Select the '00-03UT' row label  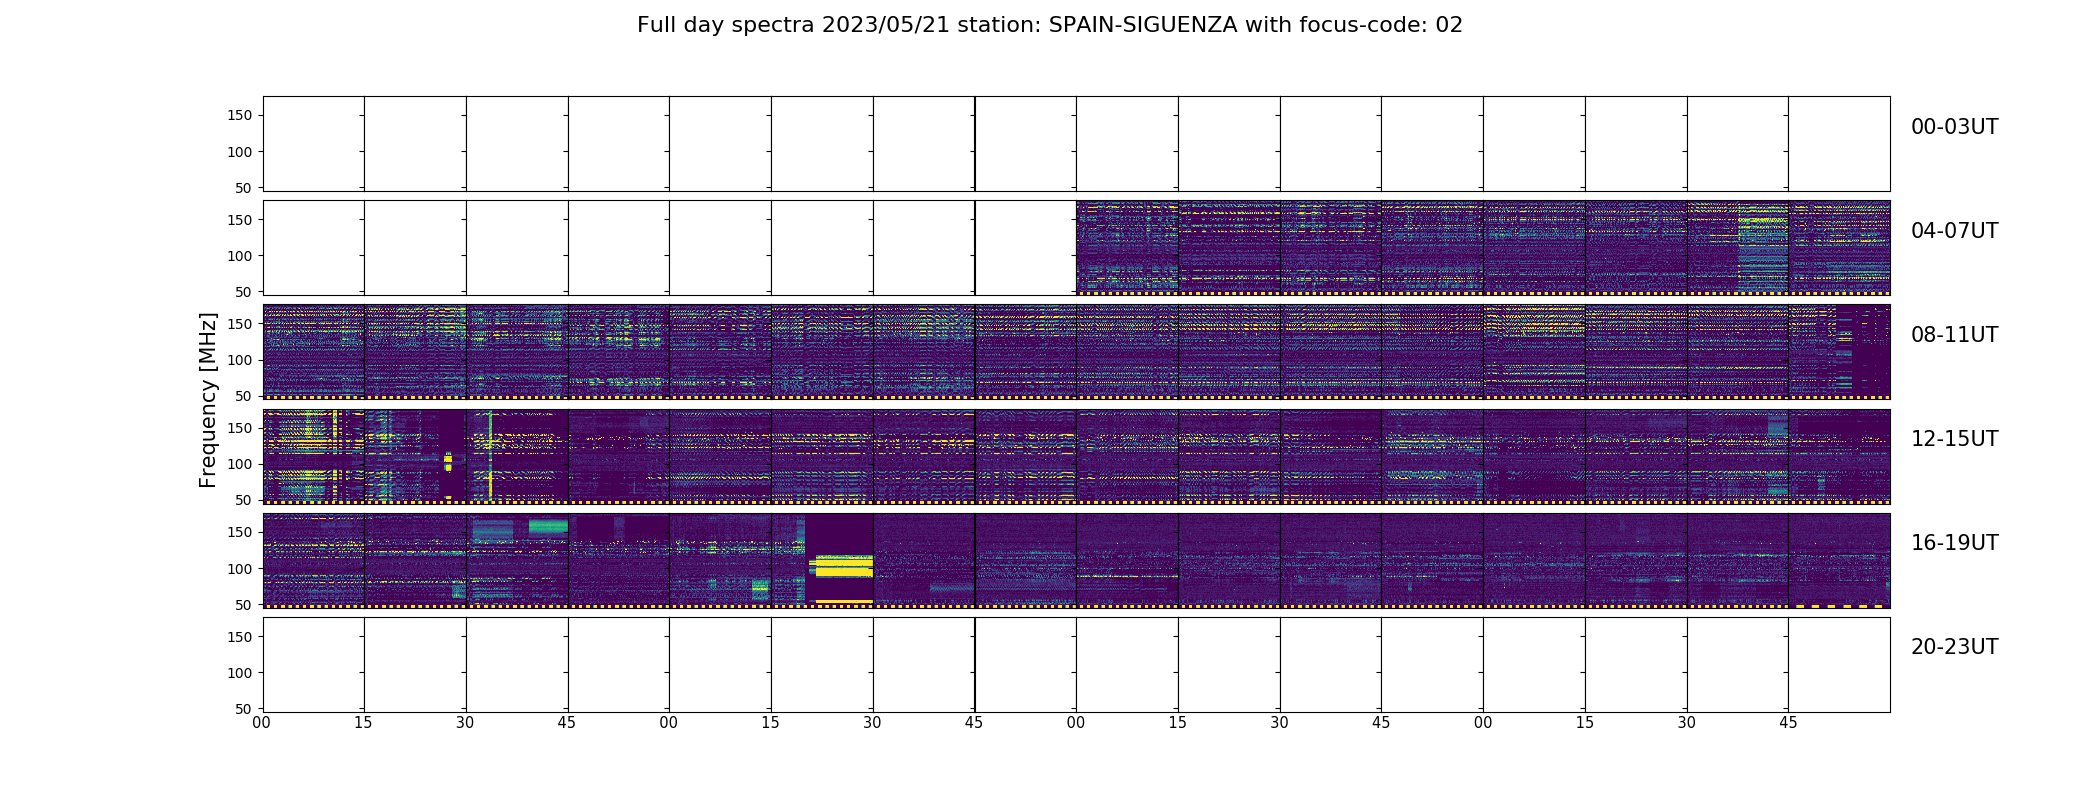tap(1954, 127)
